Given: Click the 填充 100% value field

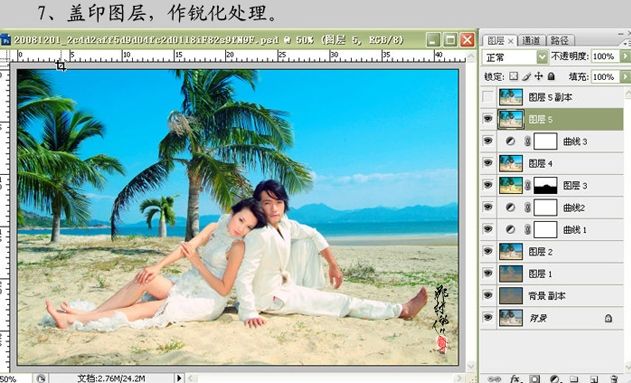Looking at the screenshot, I should pyautogui.click(x=605, y=76).
